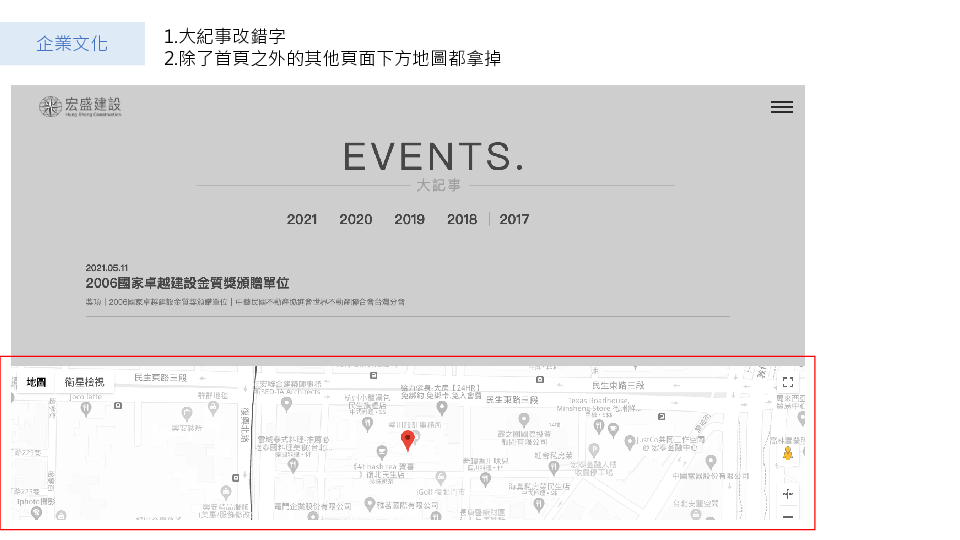Select the 2017 year tab
The width and height of the screenshot is (960, 540).
coord(514,219)
